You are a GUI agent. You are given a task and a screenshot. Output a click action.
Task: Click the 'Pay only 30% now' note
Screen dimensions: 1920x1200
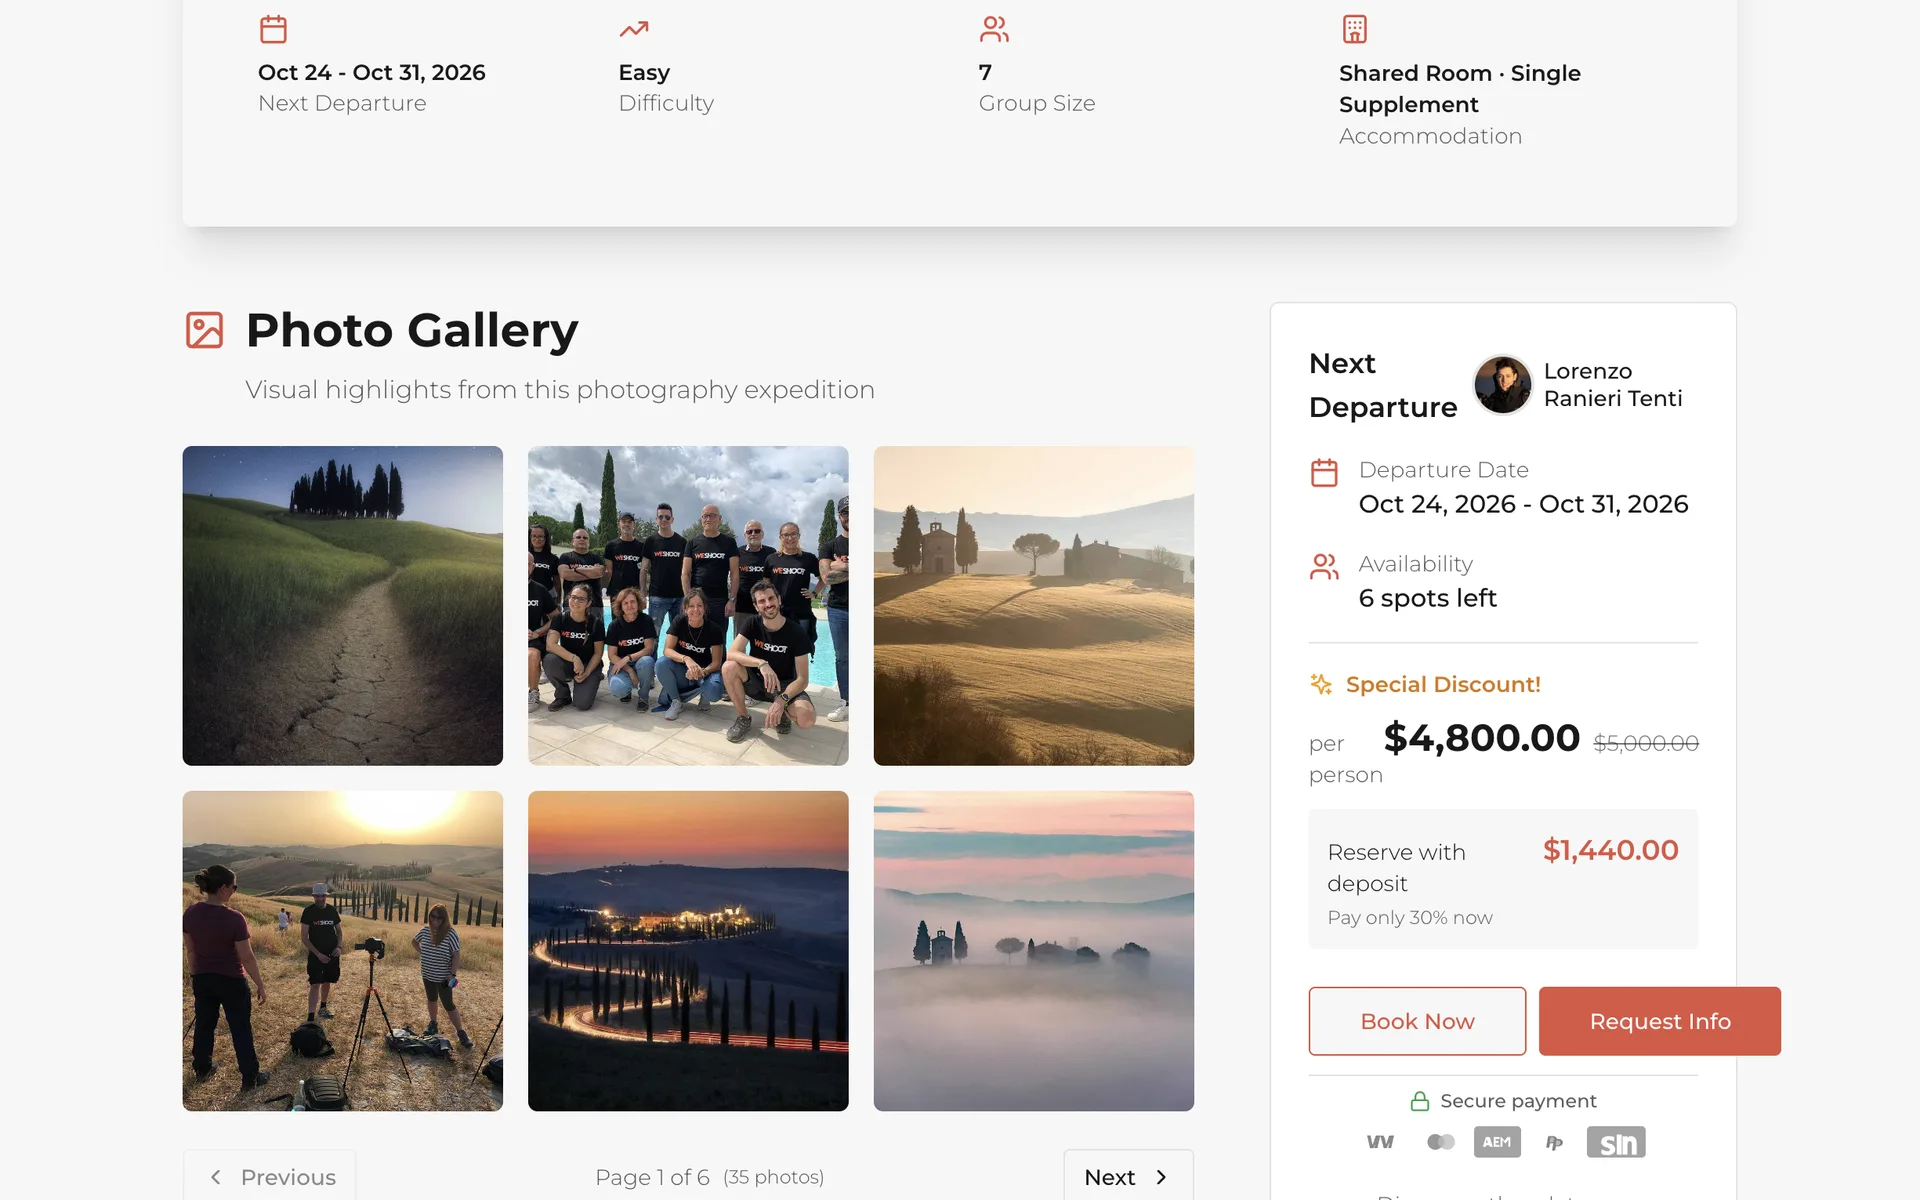pyautogui.click(x=1410, y=917)
